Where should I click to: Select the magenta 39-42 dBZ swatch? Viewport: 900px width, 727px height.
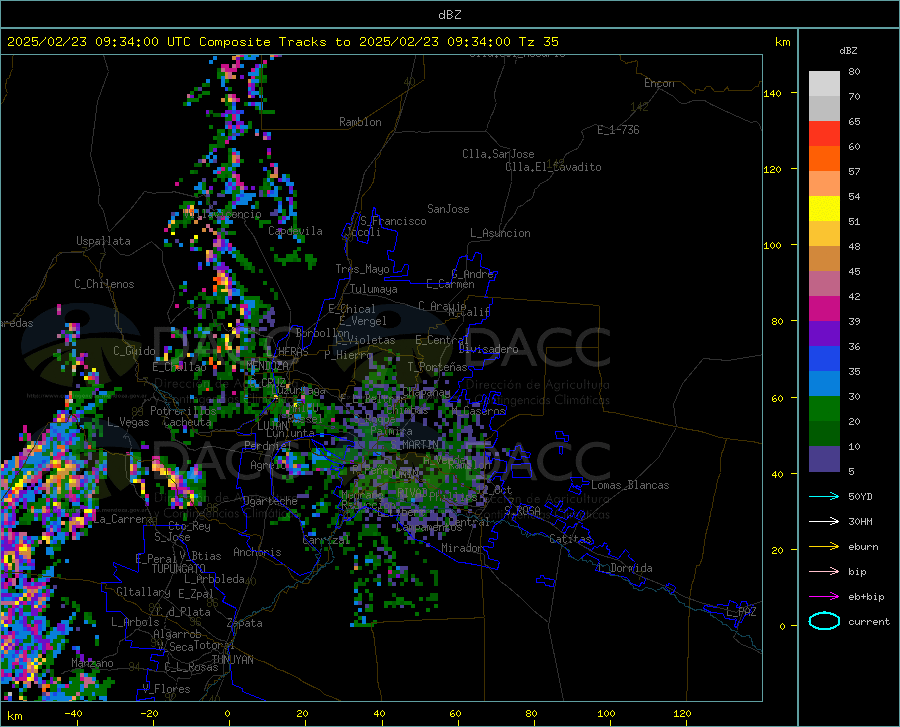click(824, 309)
